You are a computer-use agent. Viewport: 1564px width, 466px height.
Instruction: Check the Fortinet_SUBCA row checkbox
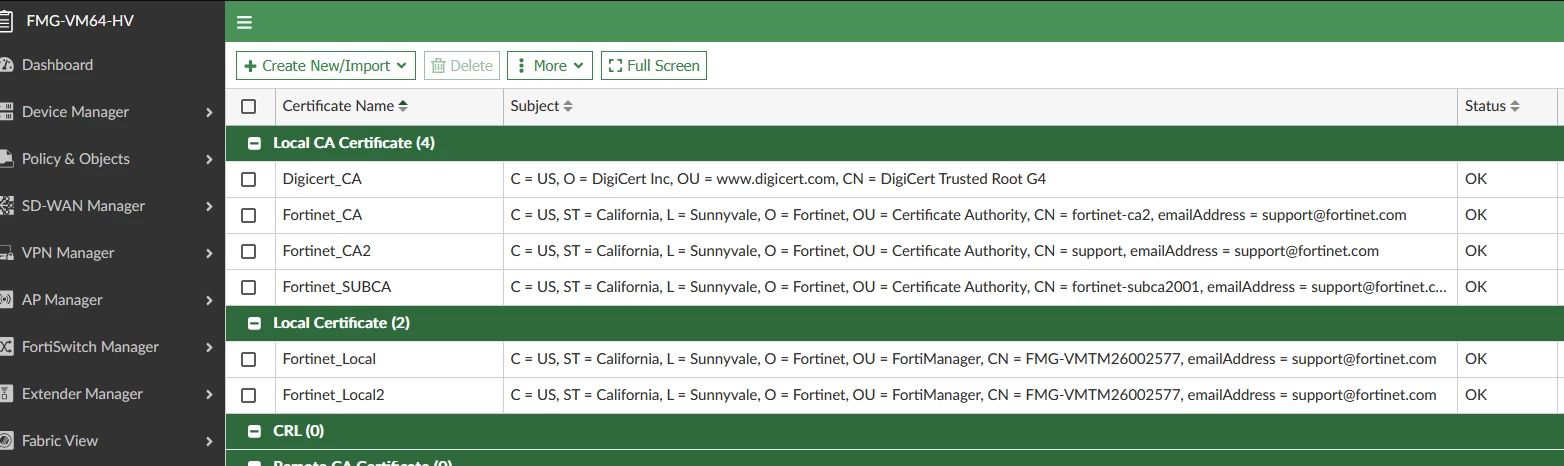point(249,287)
